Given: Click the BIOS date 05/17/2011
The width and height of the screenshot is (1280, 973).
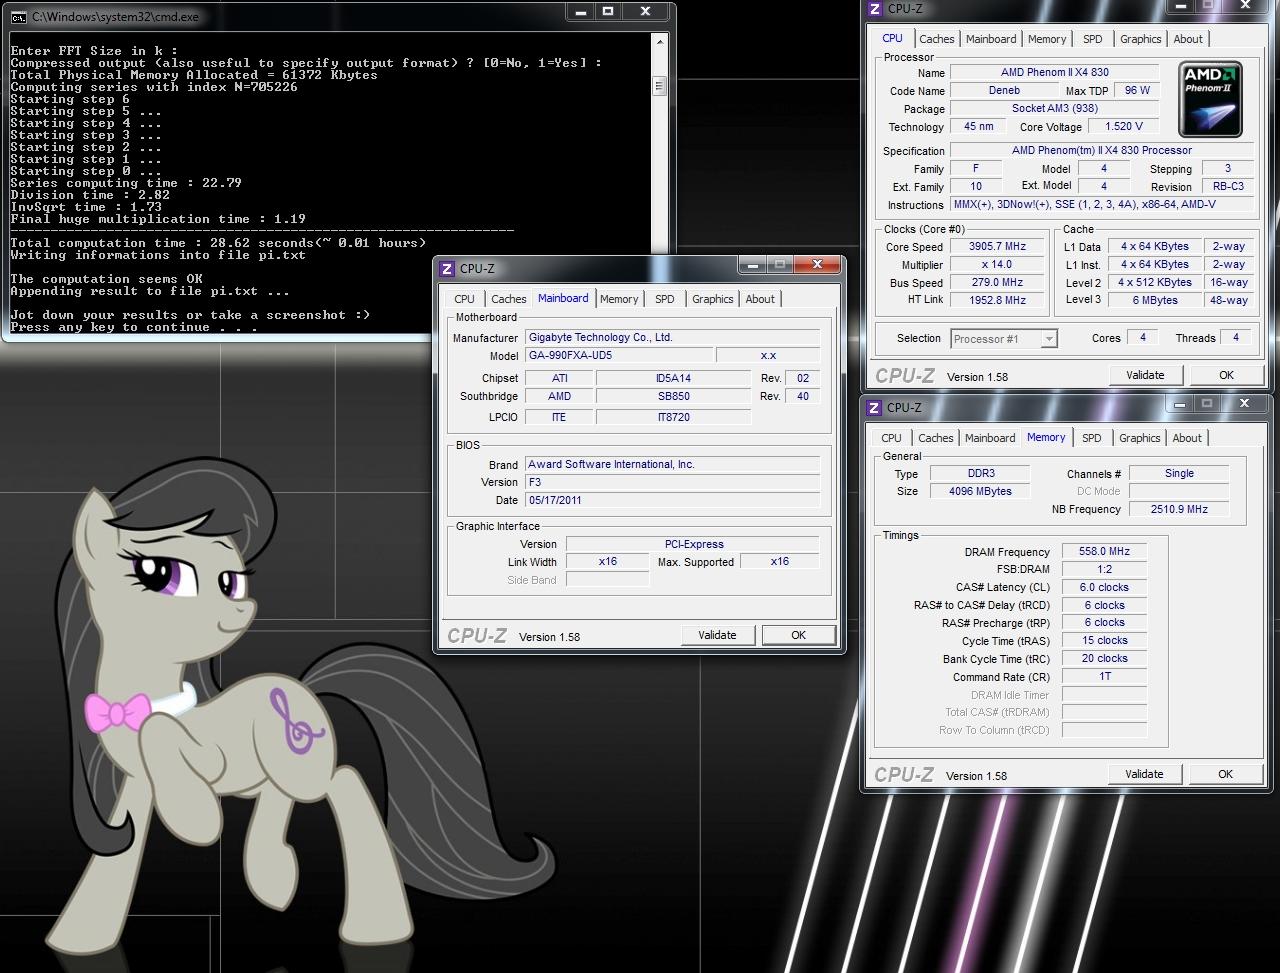Looking at the screenshot, I should point(673,500).
